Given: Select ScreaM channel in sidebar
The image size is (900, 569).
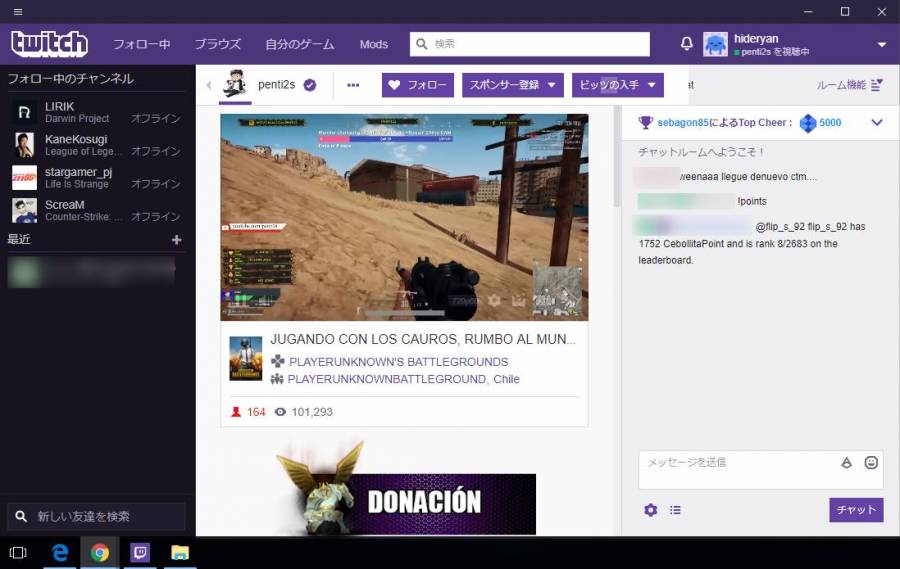Looking at the screenshot, I should pos(96,210).
